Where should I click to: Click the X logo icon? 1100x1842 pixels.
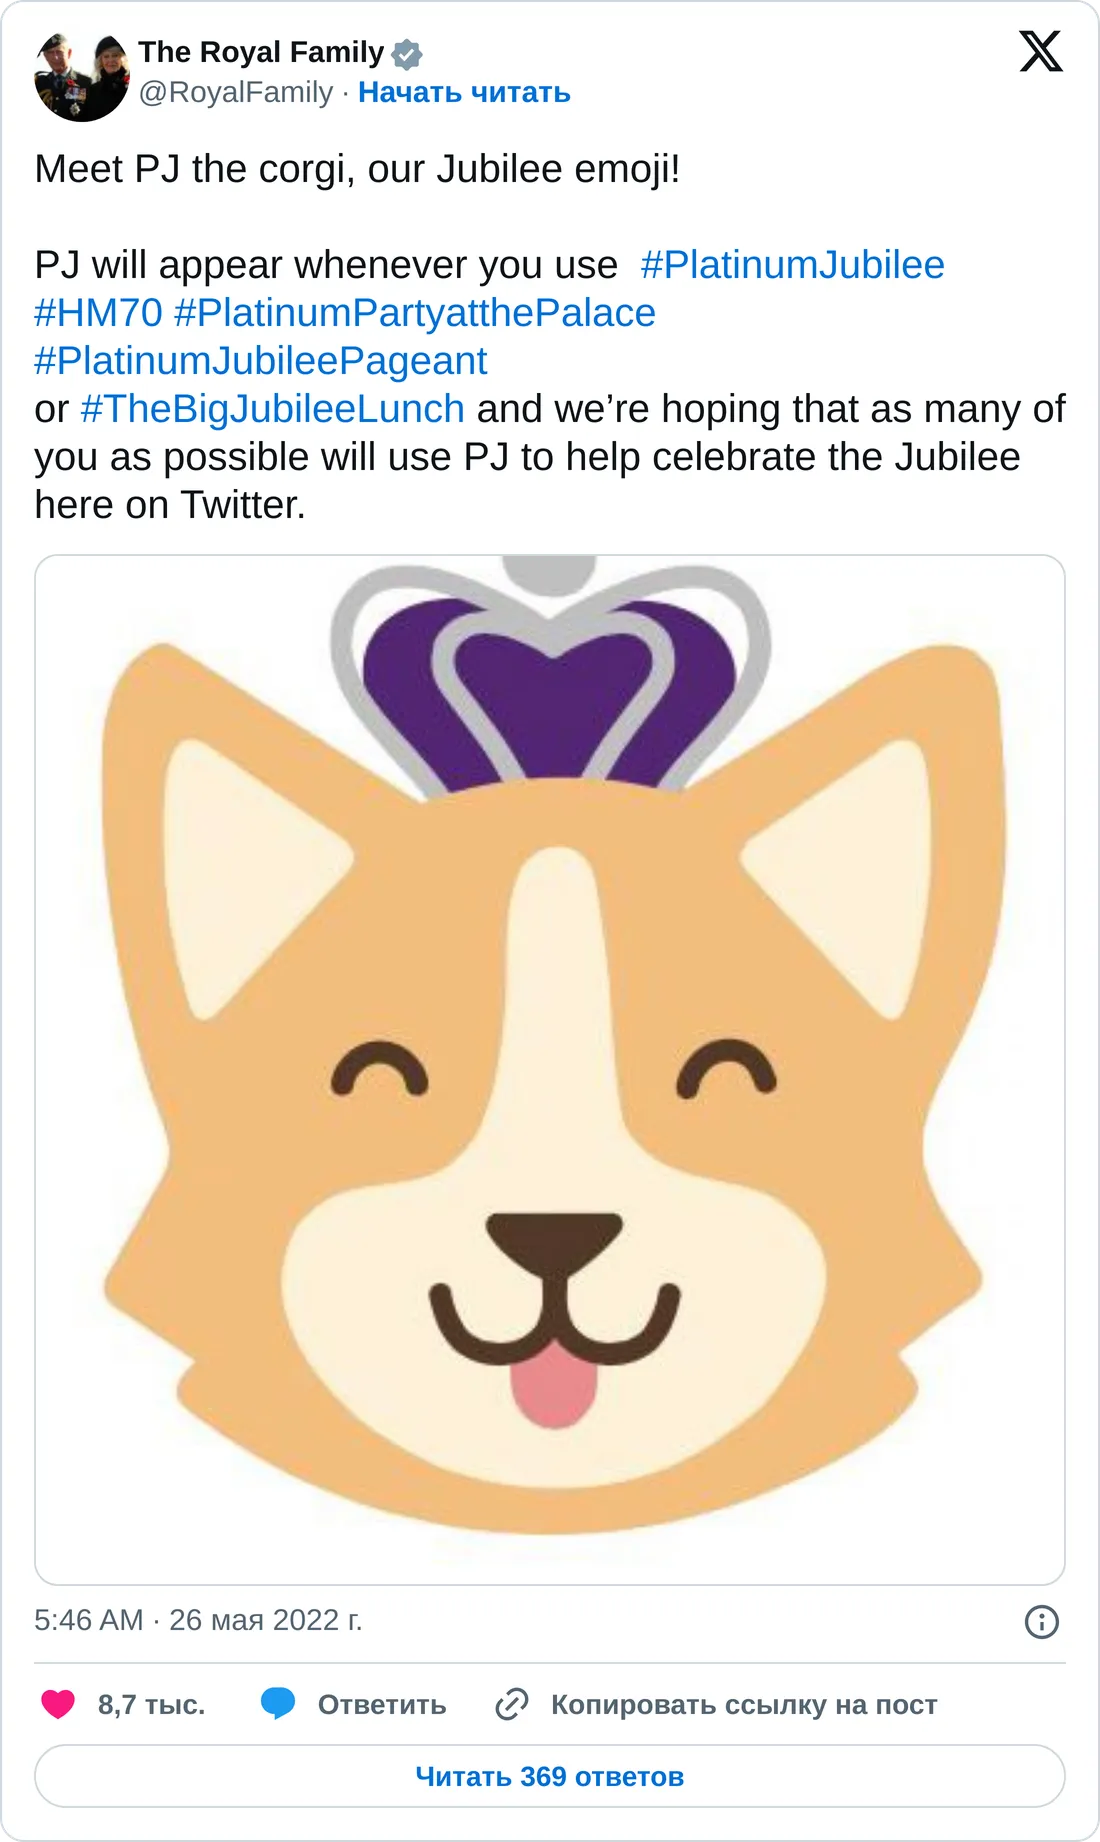[1040, 52]
